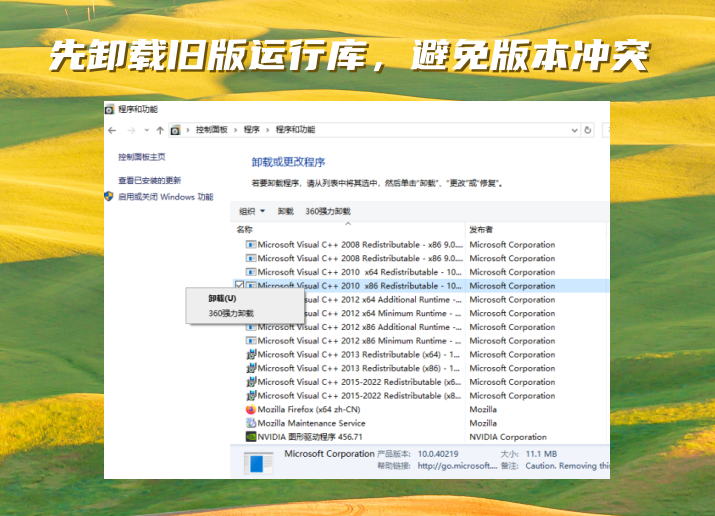Click 360强力卸载 in the toolbar
715x516 pixels.
pos(328,212)
